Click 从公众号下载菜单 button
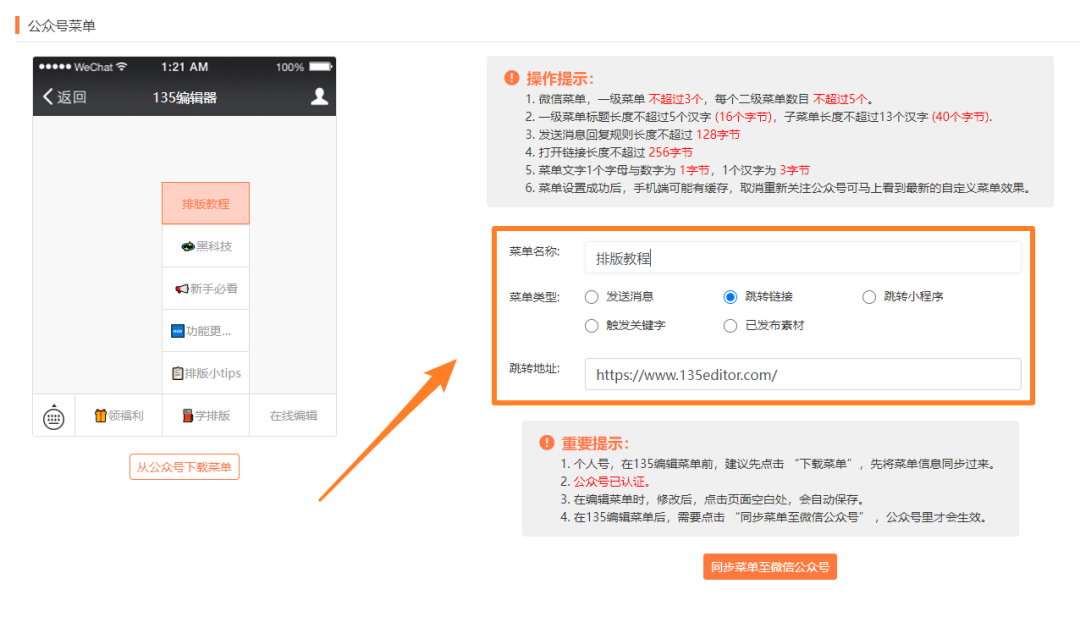Image resolution: width=1080 pixels, height=617 pixels. pyautogui.click(x=184, y=467)
